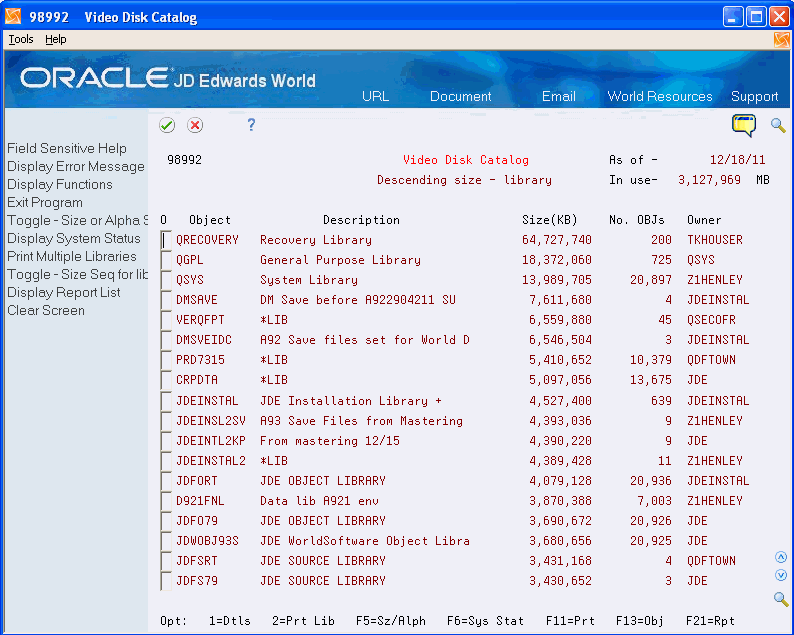Click Field Sensitive Help link
794x635 pixels.
pyautogui.click(x=67, y=148)
